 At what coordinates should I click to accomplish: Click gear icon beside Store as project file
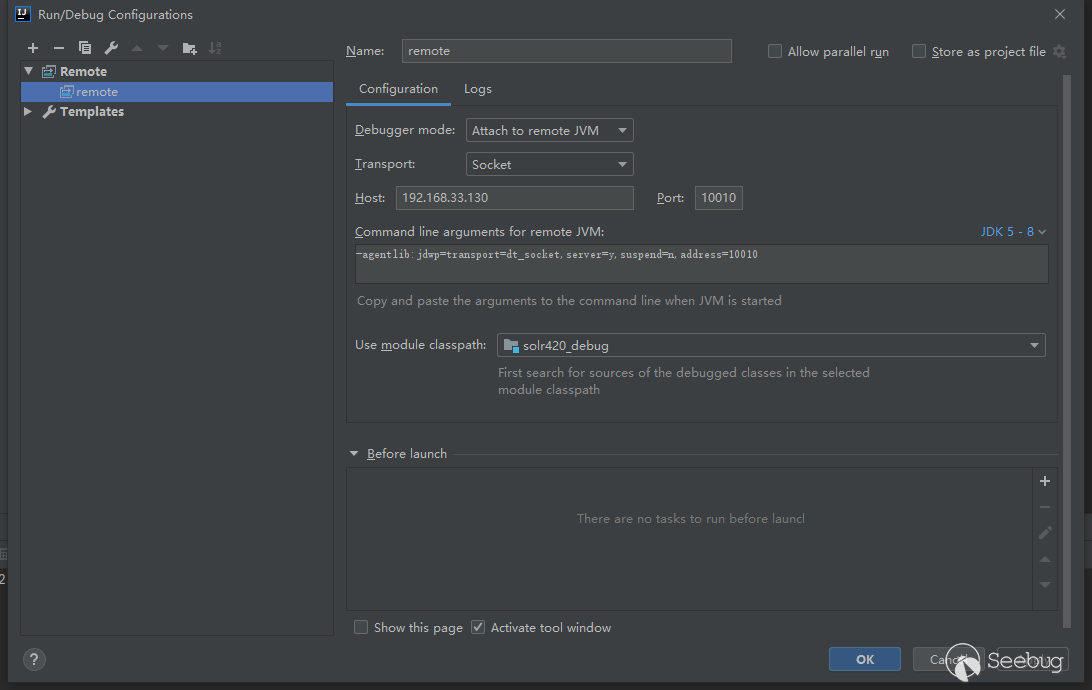[x=1060, y=52]
